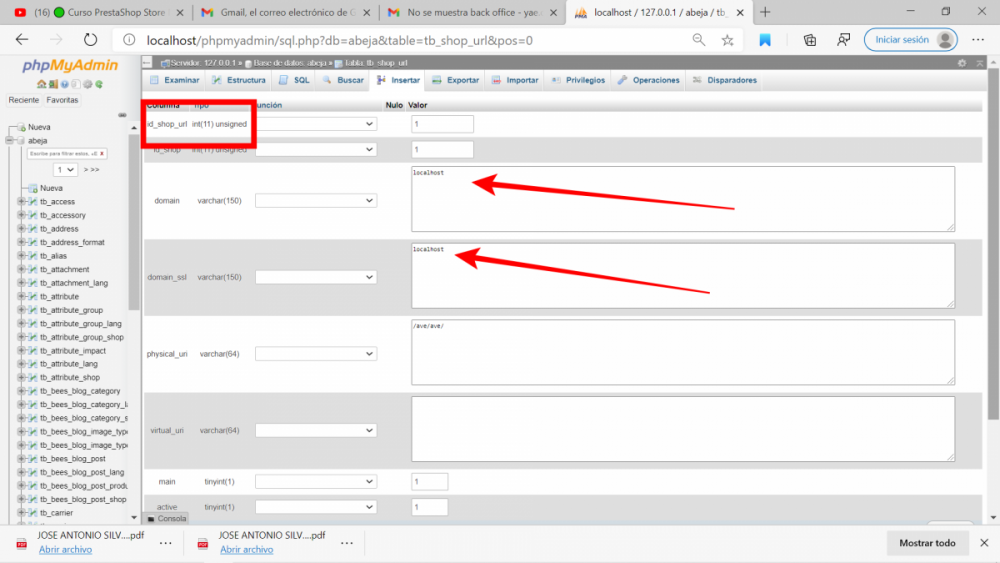
Task: Open the Exportar tab
Action: pyautogui.click(x=455, y=80)
